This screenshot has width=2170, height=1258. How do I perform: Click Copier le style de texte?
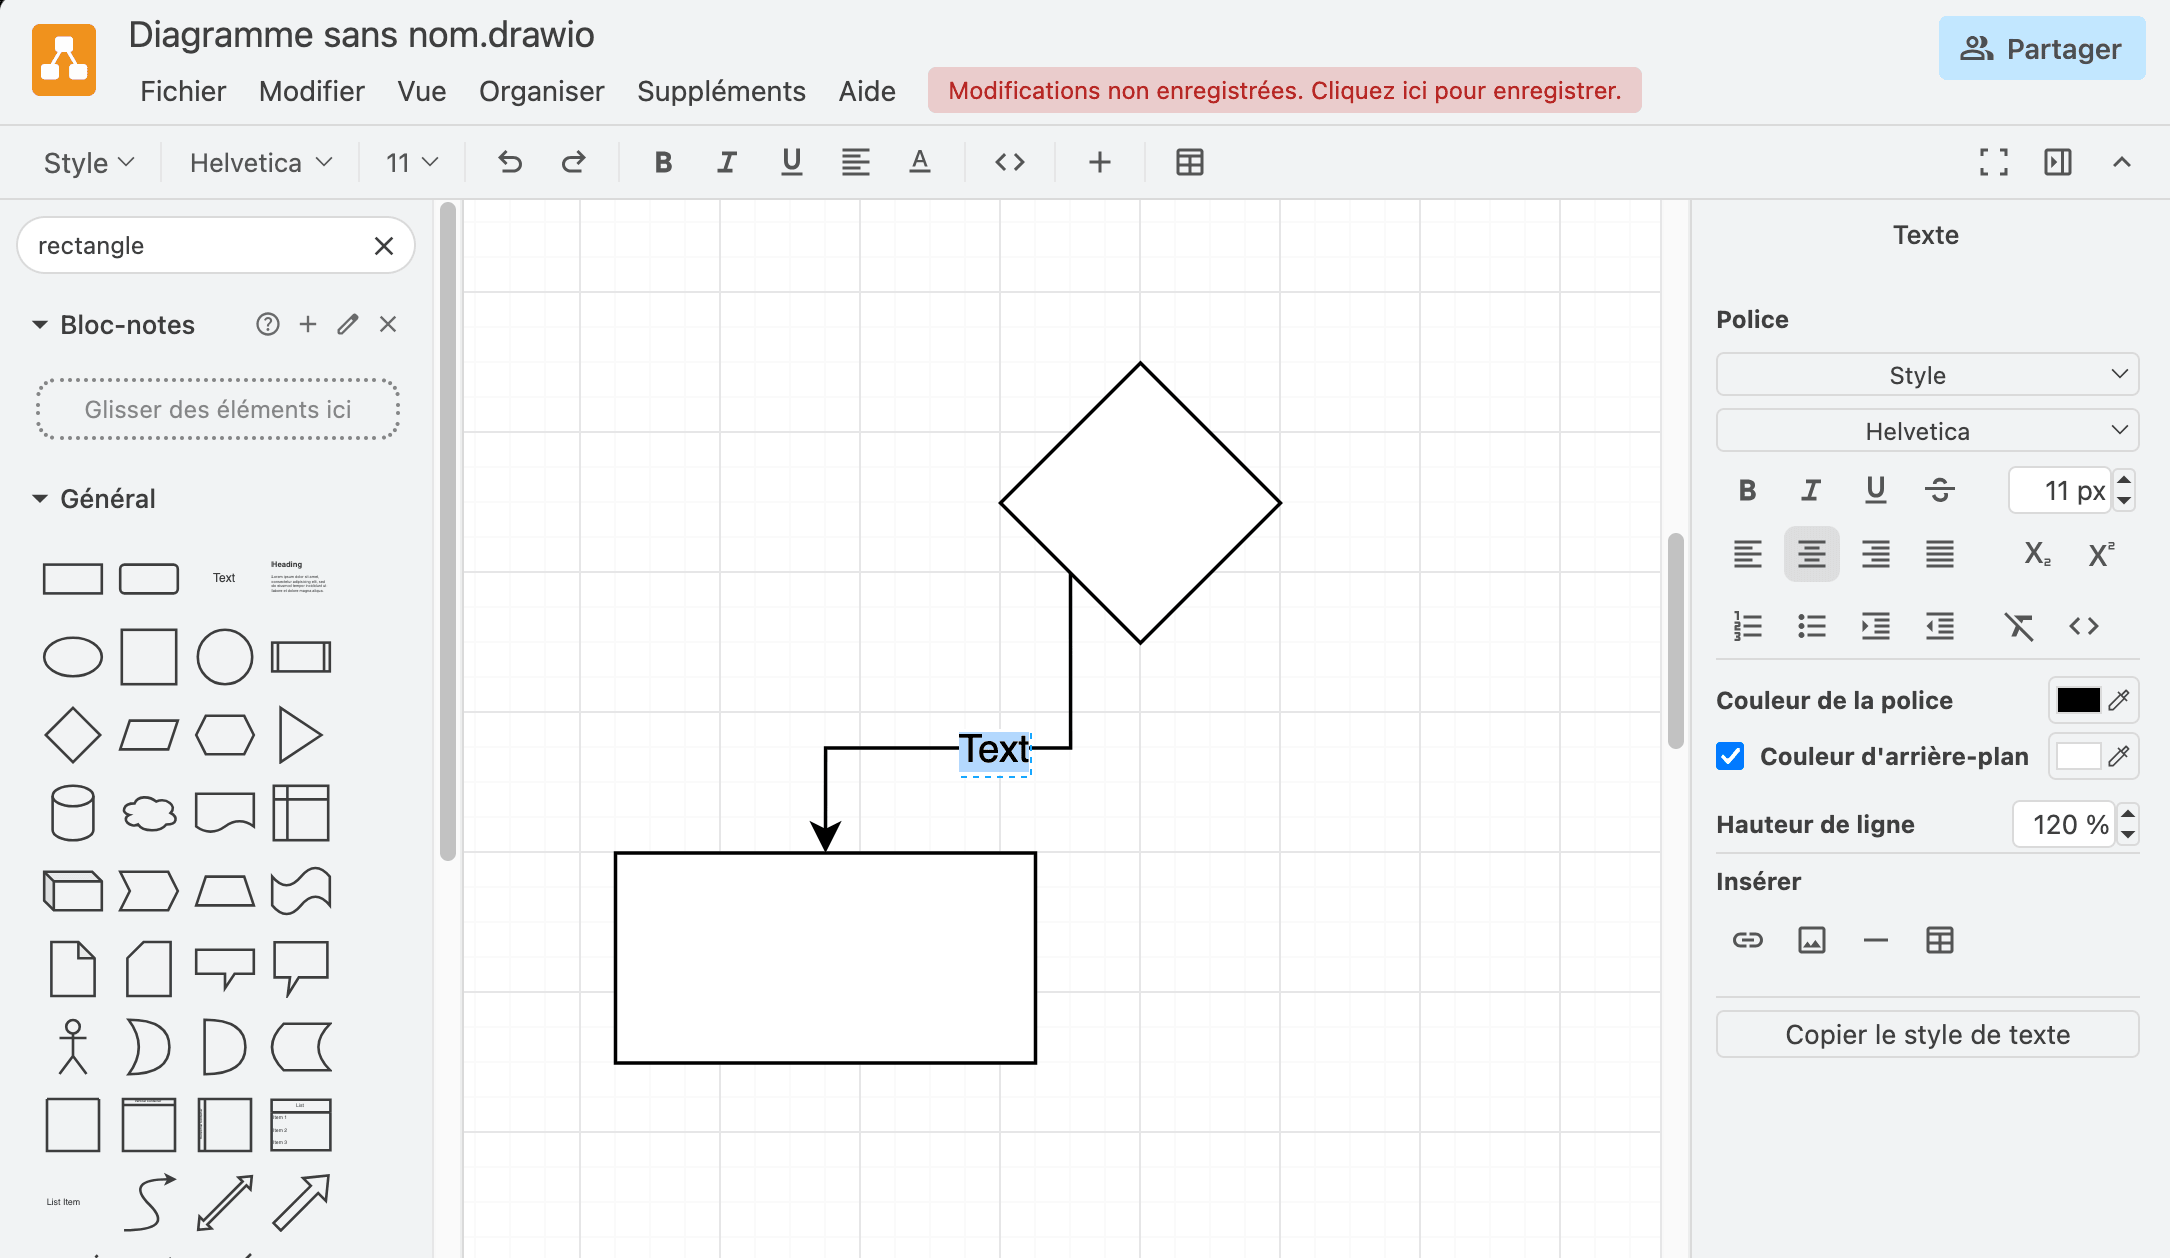pyautogui.click(x=1927, y=1034)
